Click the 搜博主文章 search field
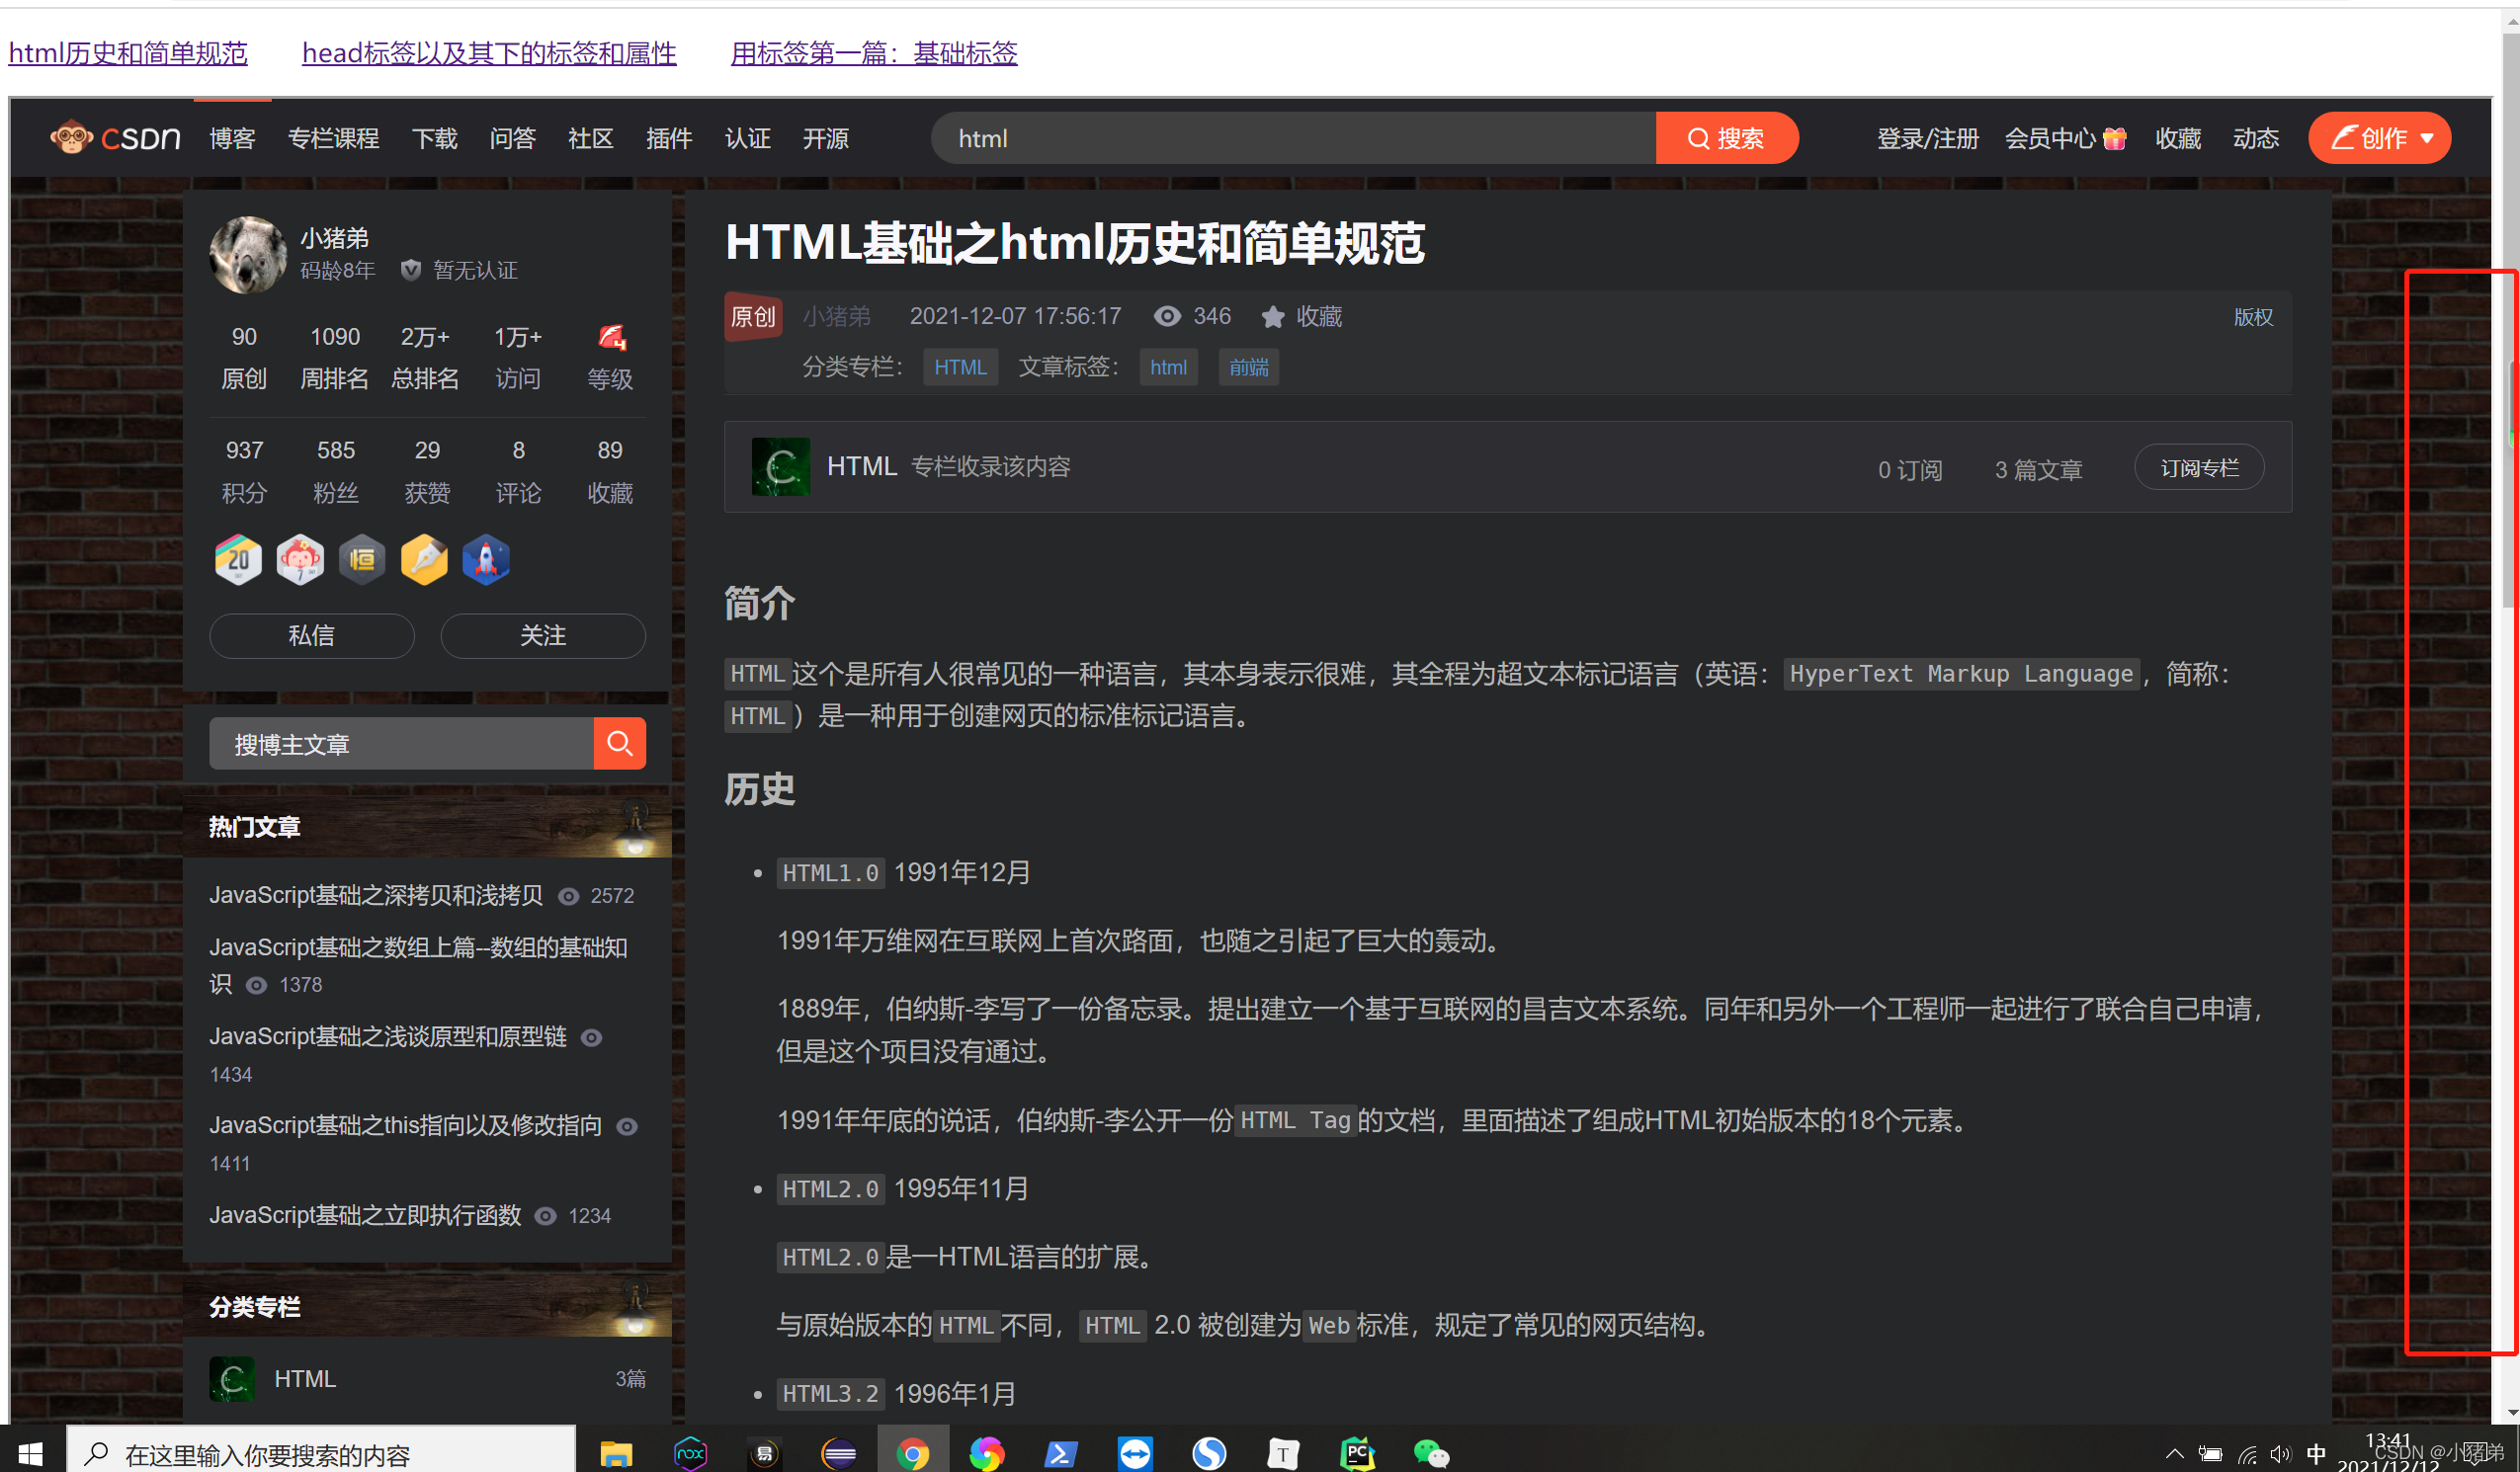The height and width of the screenshot is (1472, 2520). [401, 744]
